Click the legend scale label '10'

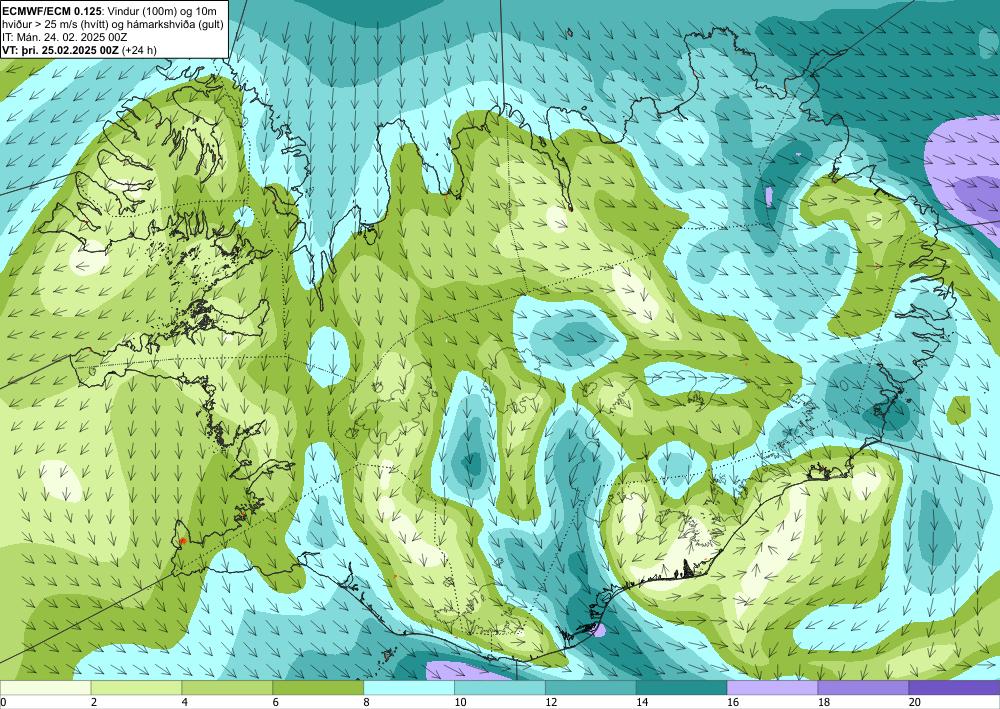(460, 702)
